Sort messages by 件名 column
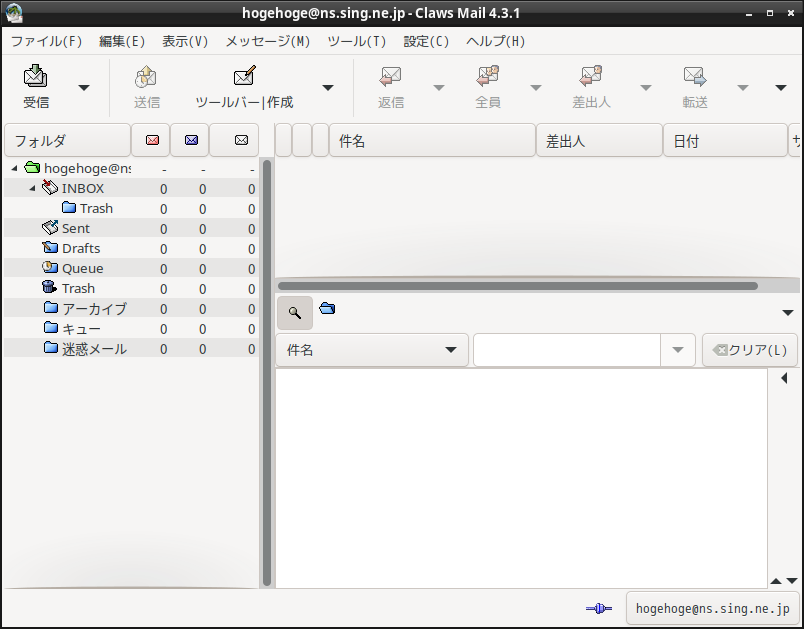This screenshot has height=629, width=804. pyautogui.click(x=432, y=140)
